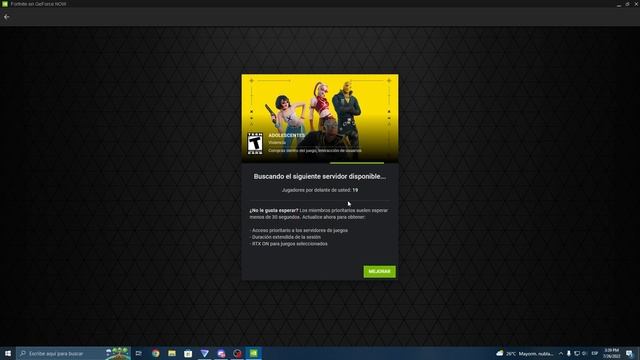Click 'Duración extendida de la sesión' line

(x=285, y=237)
